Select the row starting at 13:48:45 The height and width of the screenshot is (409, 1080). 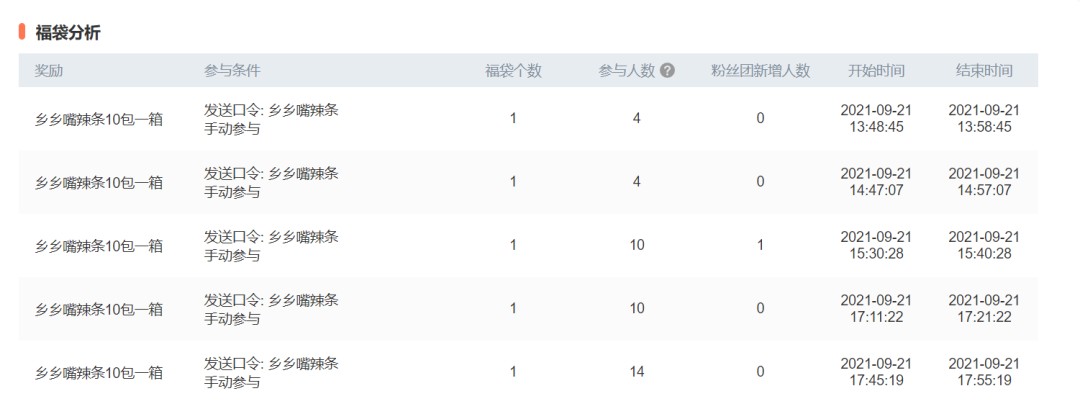[528, 118]
